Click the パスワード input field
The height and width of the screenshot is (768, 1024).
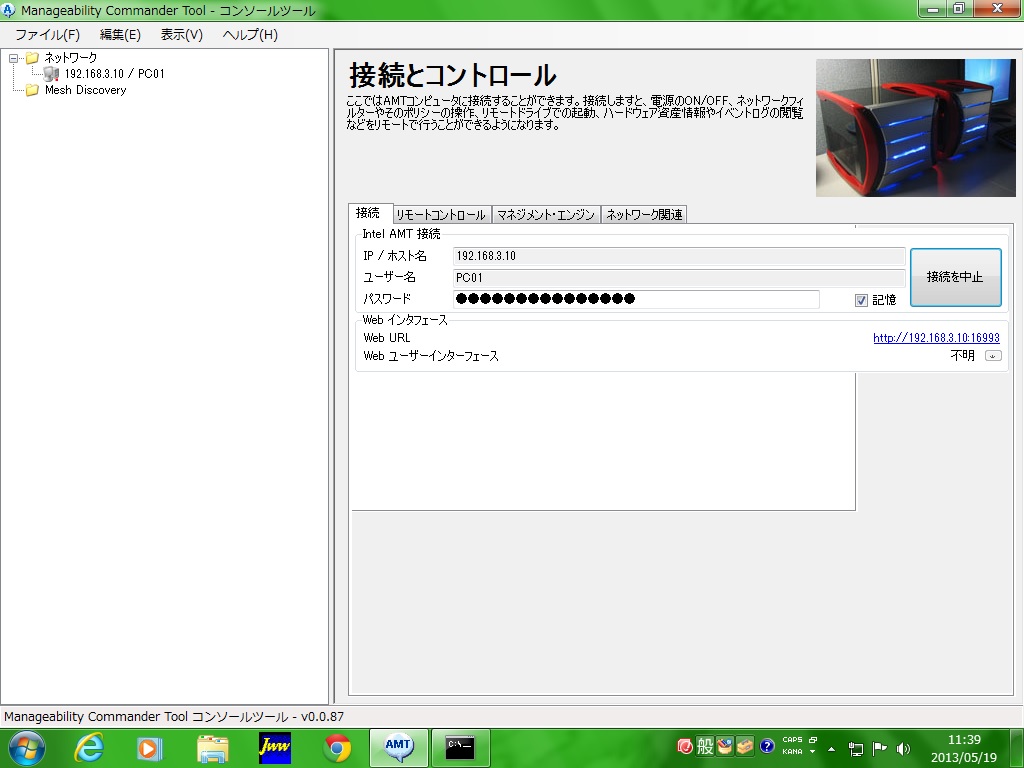[x=636, y=299]
